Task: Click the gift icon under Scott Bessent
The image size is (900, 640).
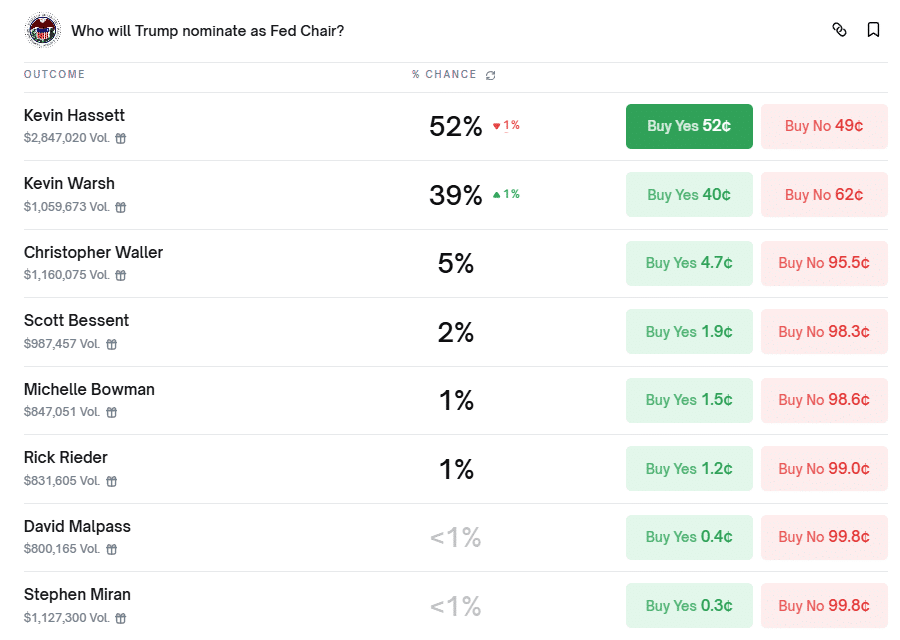Action: tap(111, 344)
